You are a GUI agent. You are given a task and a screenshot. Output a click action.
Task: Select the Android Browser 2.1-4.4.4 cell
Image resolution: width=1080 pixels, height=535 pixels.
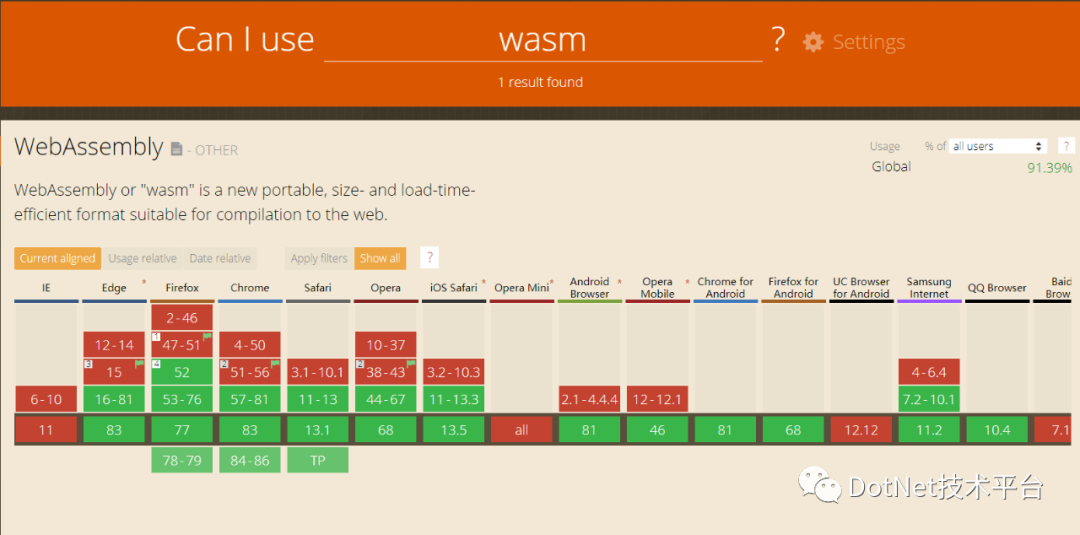click(x=590, y=399)
